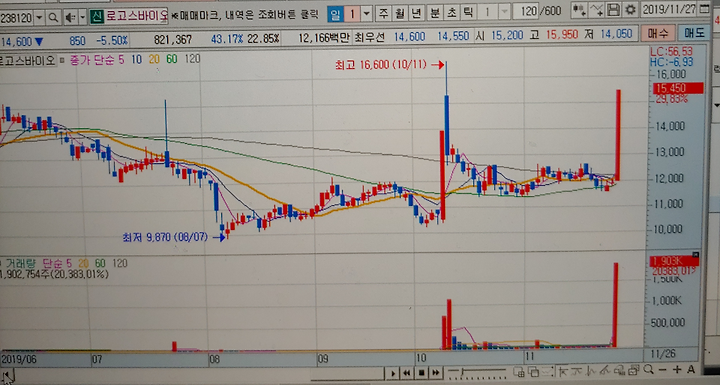Open the disabled tick count dropdown

[x=504, y=11]
